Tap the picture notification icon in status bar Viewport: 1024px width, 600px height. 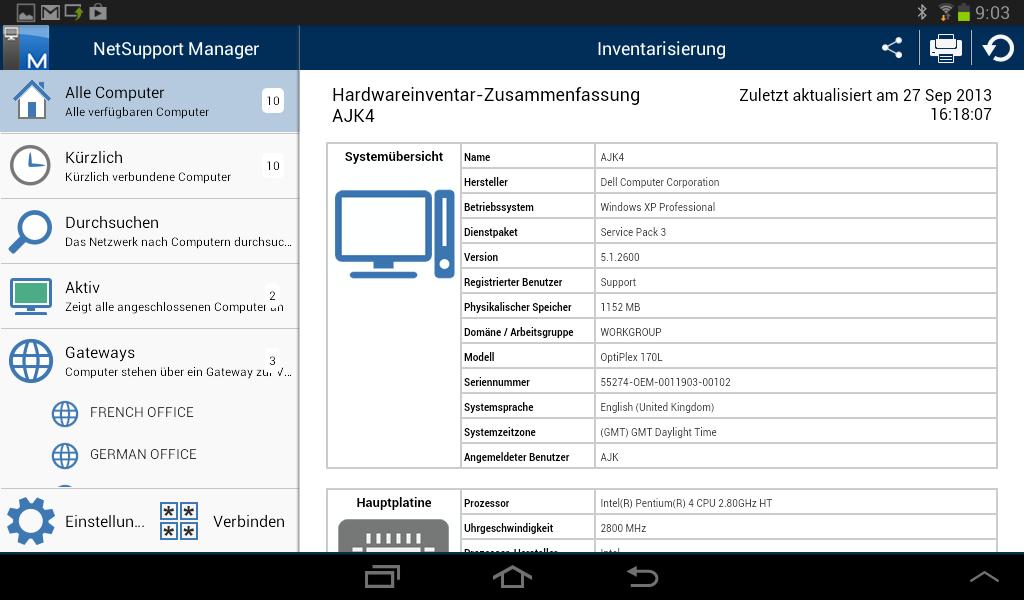coord(25,12)
